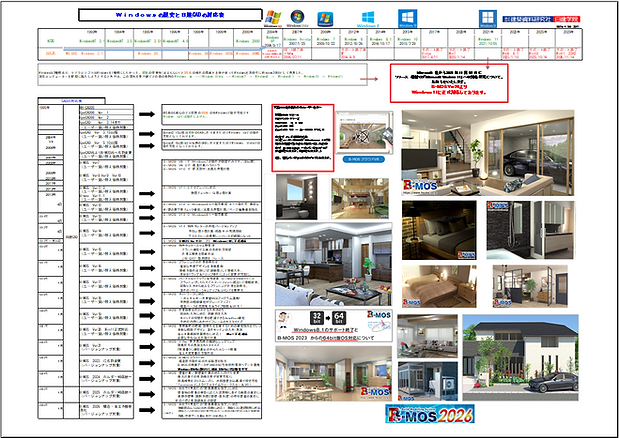Select the Windows 2000 table cell
Image resolution: width=619 pixels, height=438 pixels.
248,41
